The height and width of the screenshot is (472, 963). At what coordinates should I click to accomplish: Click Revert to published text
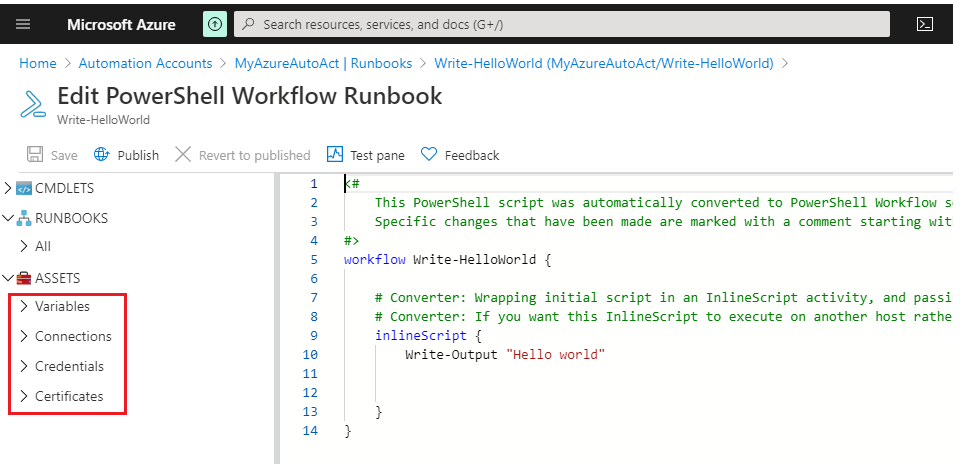pos(254,155)
